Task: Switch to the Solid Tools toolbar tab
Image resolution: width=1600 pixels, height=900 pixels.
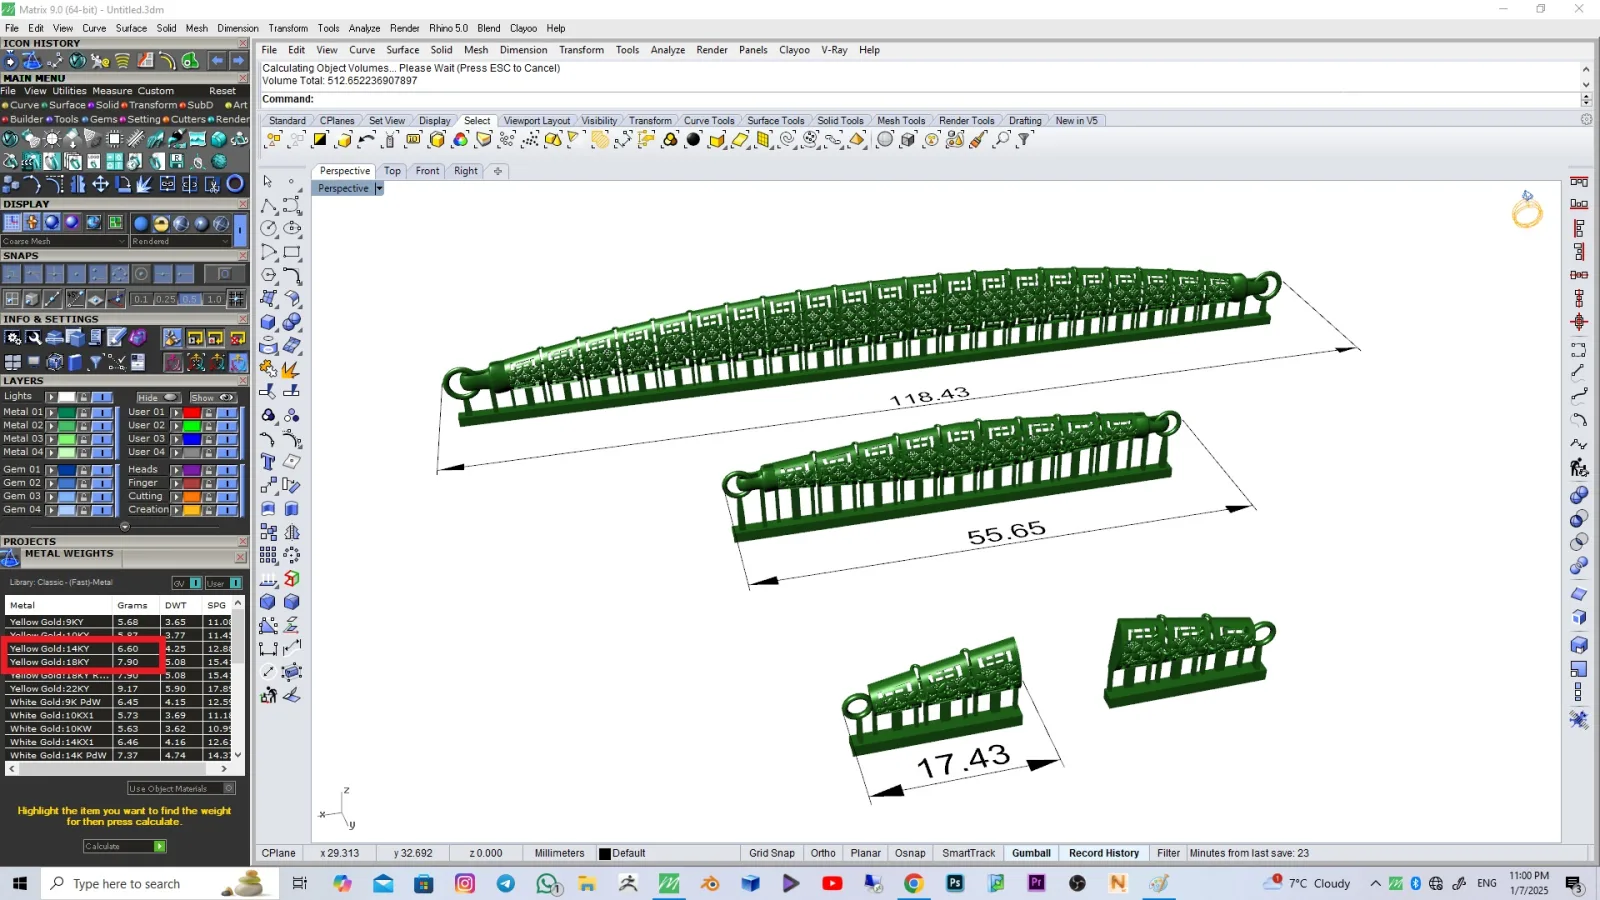Action: (840, 120)
